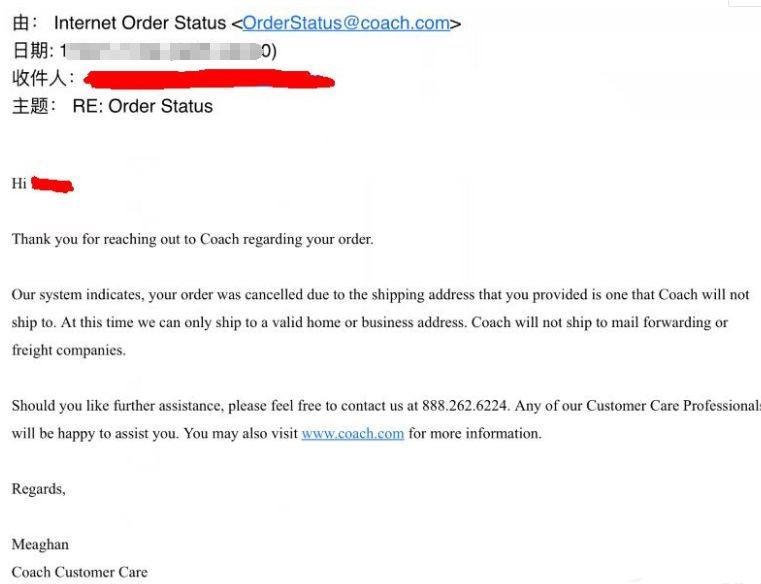Open the OrderStatus@coach.com sender email link
The height and width of the screenshot is (584, 761).
[x=346, y=23]
